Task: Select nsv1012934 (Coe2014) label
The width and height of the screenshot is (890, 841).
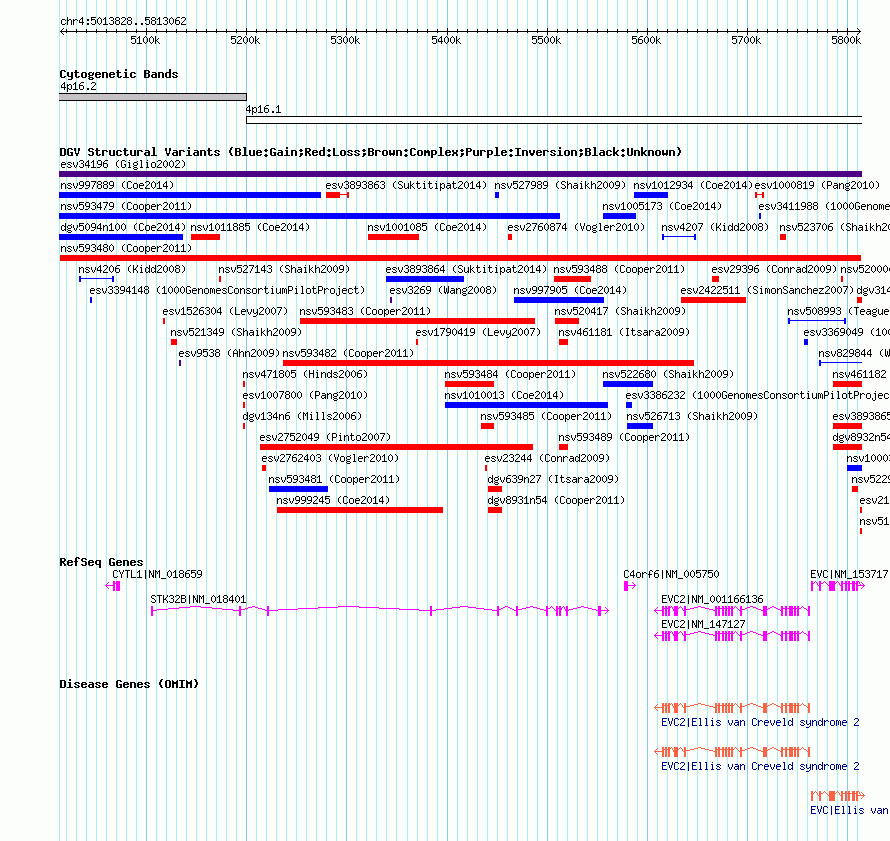Action: [x=693, y=185]
